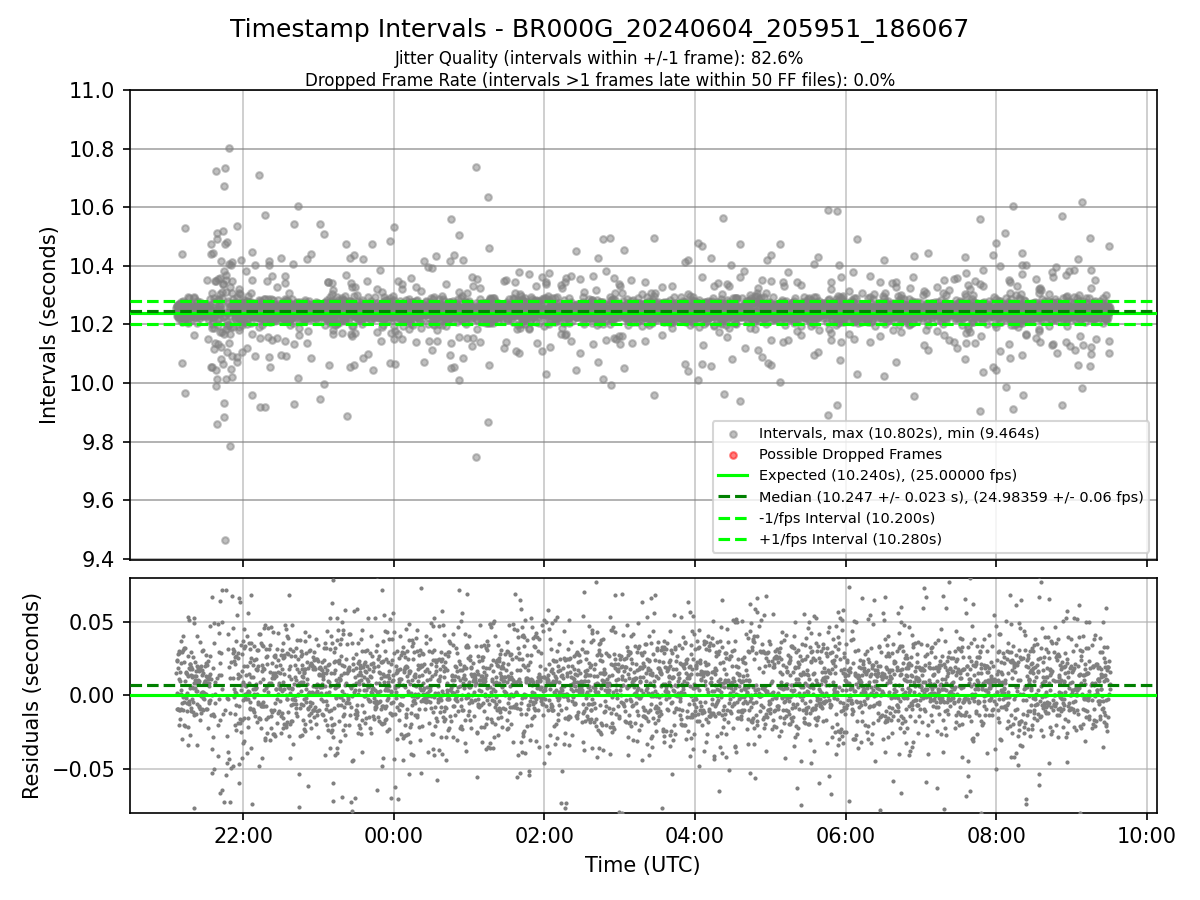1200x900 pixels.
Task: Click legend entry '-1/fps Interval (10.200s)'
Action: [847, 518]
